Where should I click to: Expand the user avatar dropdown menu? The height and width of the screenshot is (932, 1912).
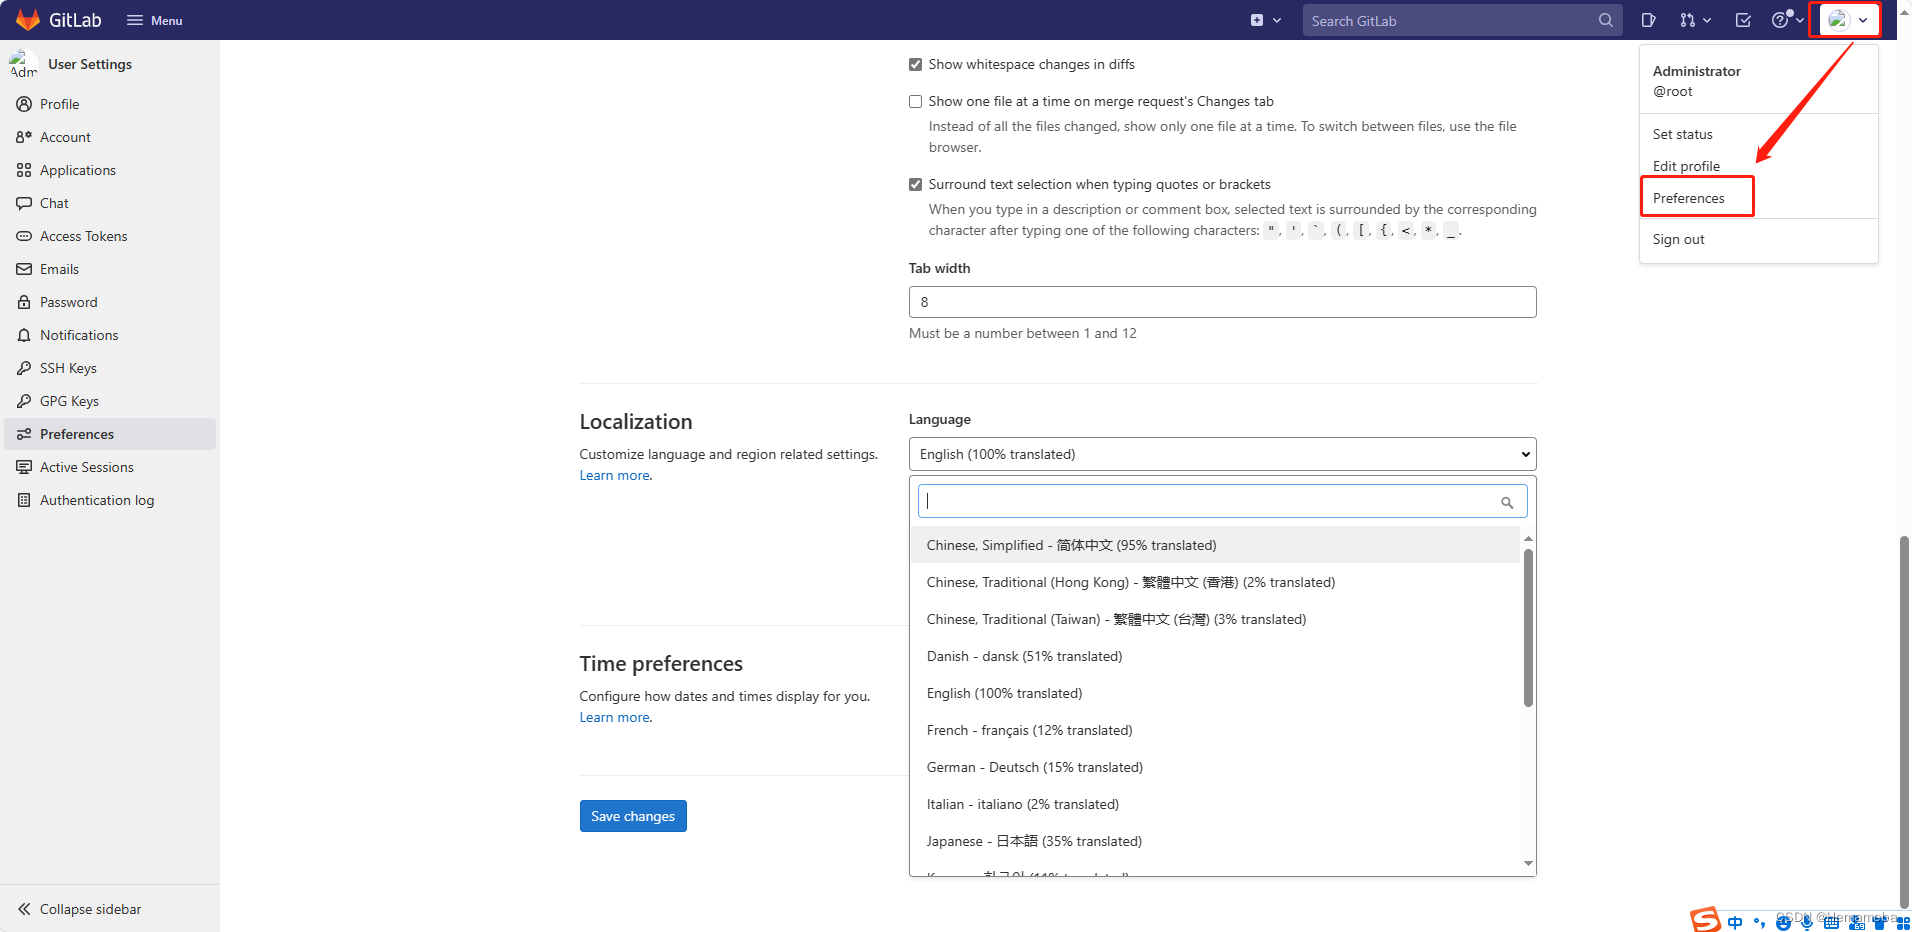pos(1846,20)
